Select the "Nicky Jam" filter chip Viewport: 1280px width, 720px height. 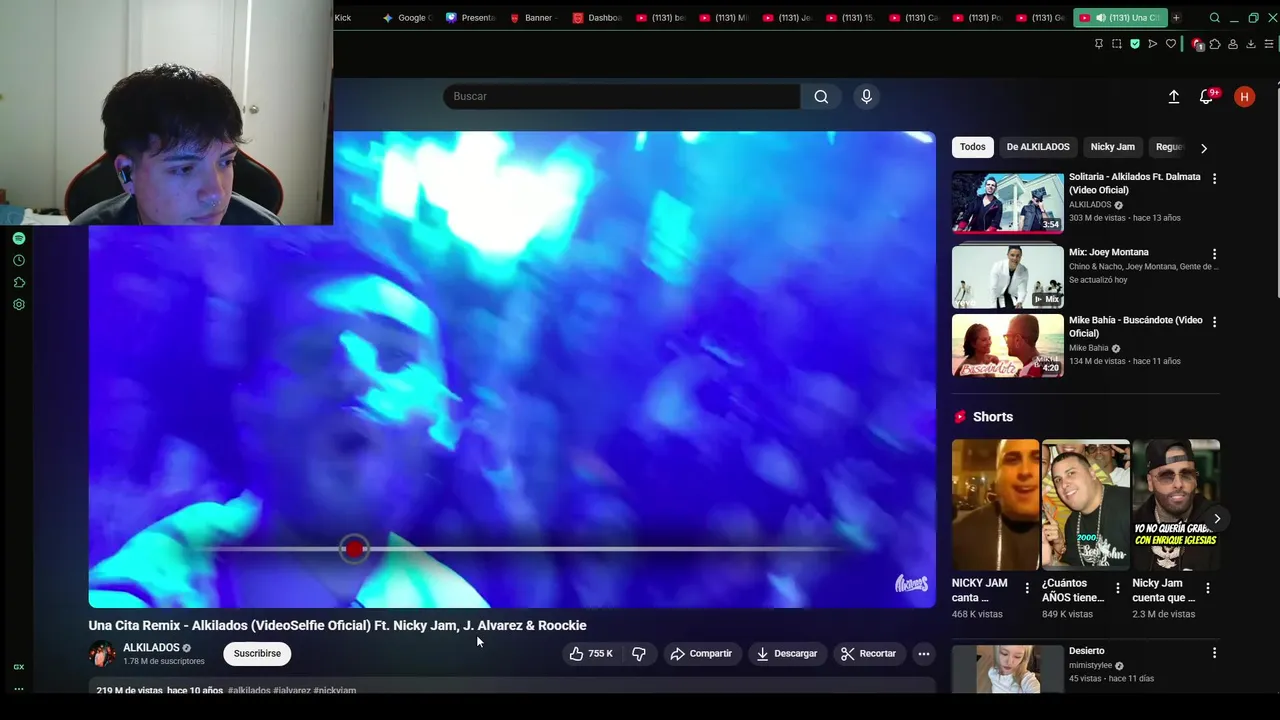tap(1113, 147)
